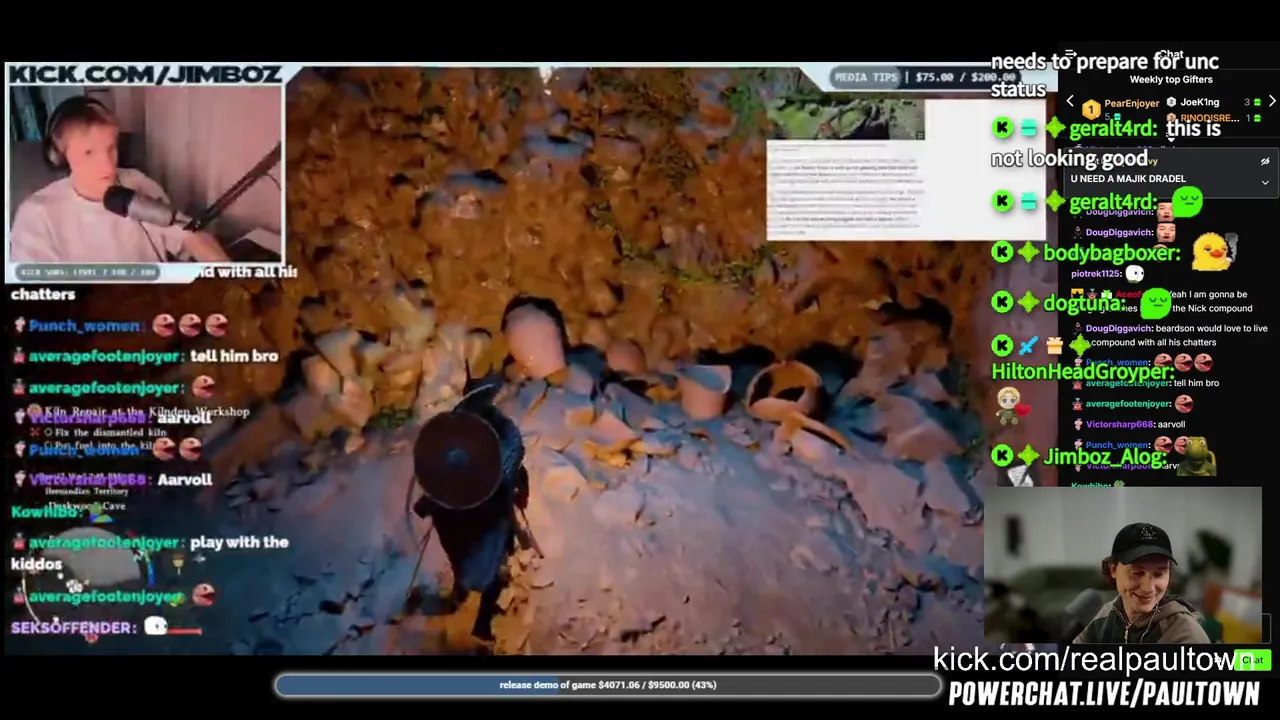Open JoeK1ng's gifter profile

[x=1199, y=102]
